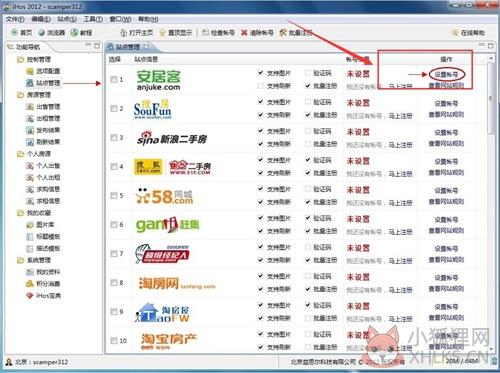Open 刷新结果 in navigation tree

click(x=43, y=142)
